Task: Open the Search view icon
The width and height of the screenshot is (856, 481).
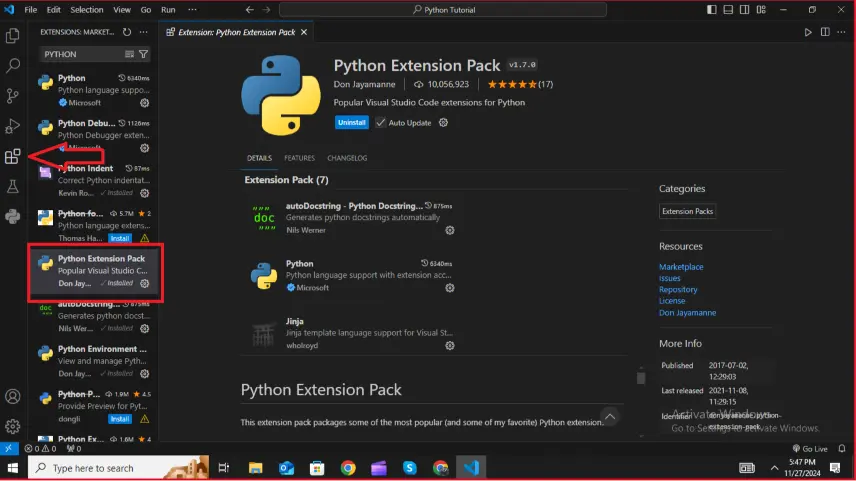Action: click(x=12, y=66)
